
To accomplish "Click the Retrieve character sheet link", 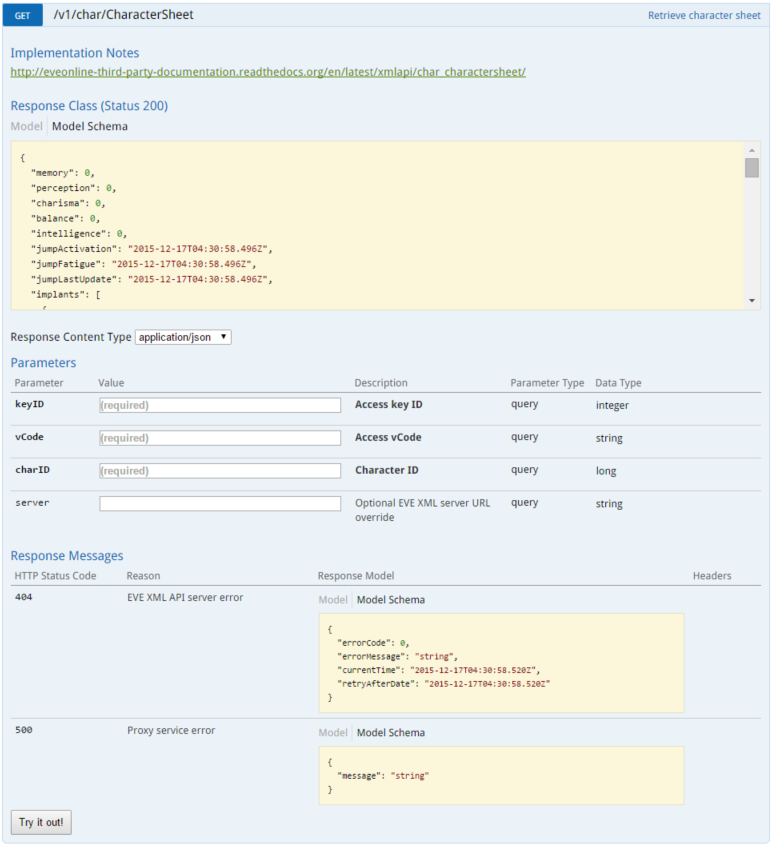I will (x=704, y=15).
